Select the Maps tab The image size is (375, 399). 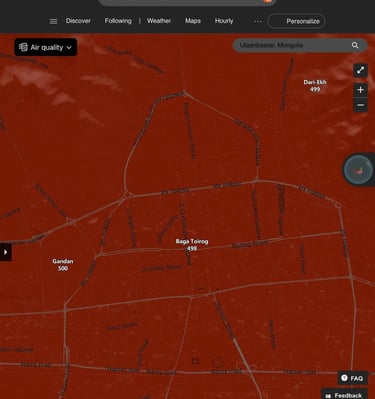[x=193, y=21]
